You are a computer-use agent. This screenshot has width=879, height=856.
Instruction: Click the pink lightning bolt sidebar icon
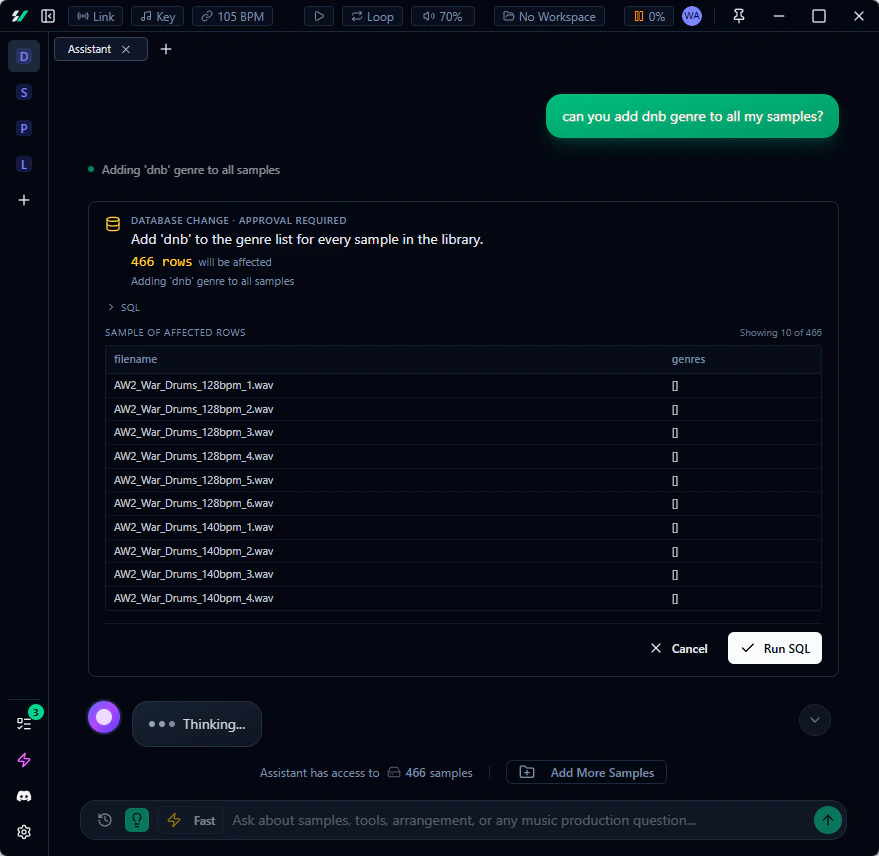coord(23,759)
